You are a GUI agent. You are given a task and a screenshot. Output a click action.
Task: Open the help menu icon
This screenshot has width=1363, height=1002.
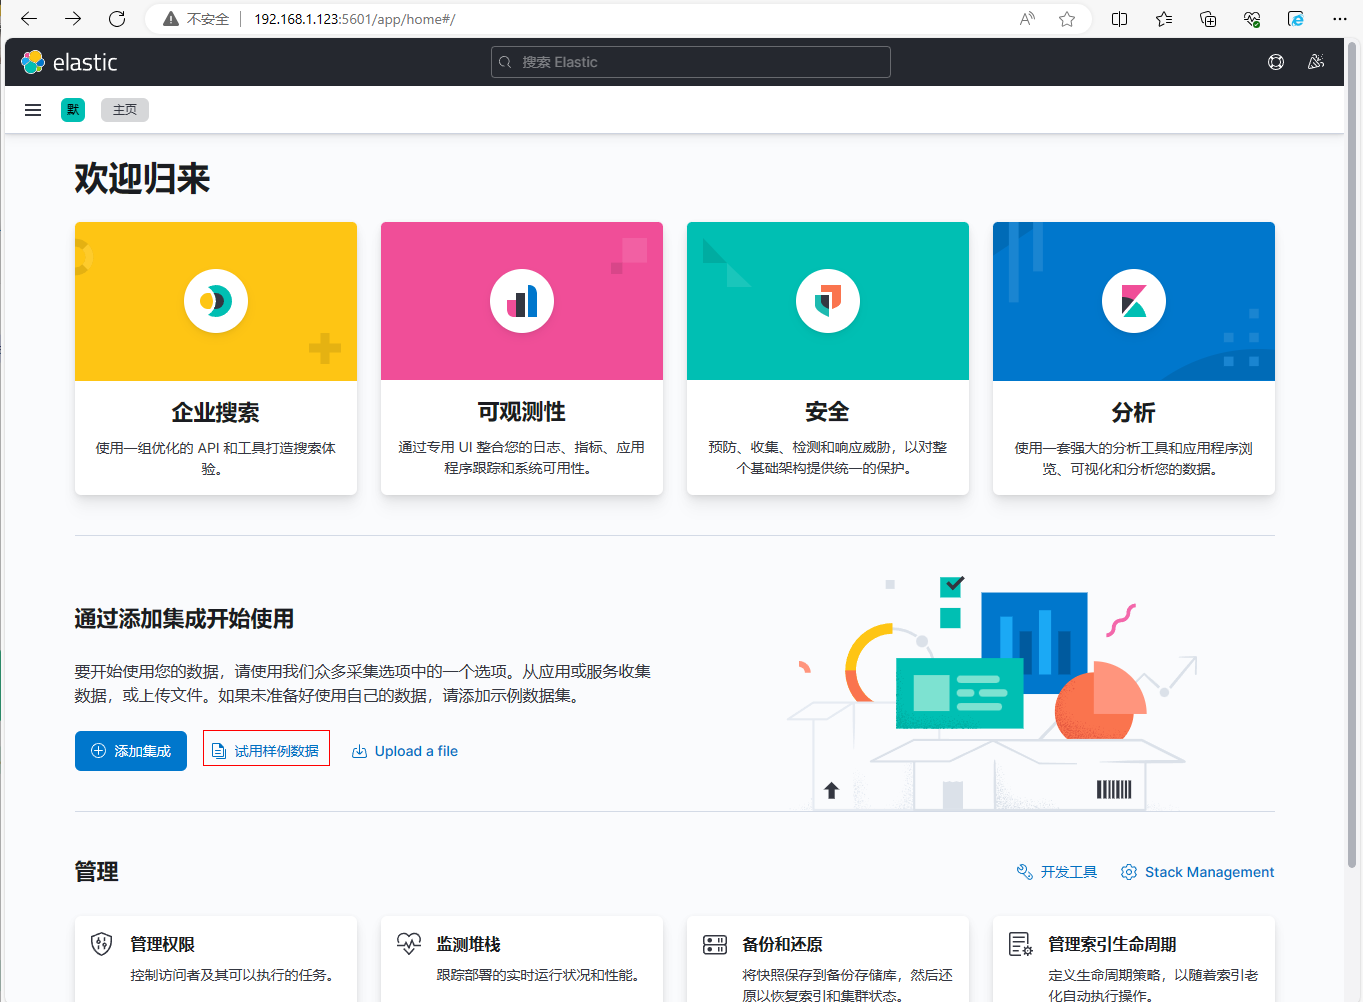click(x=1276, y=62)
